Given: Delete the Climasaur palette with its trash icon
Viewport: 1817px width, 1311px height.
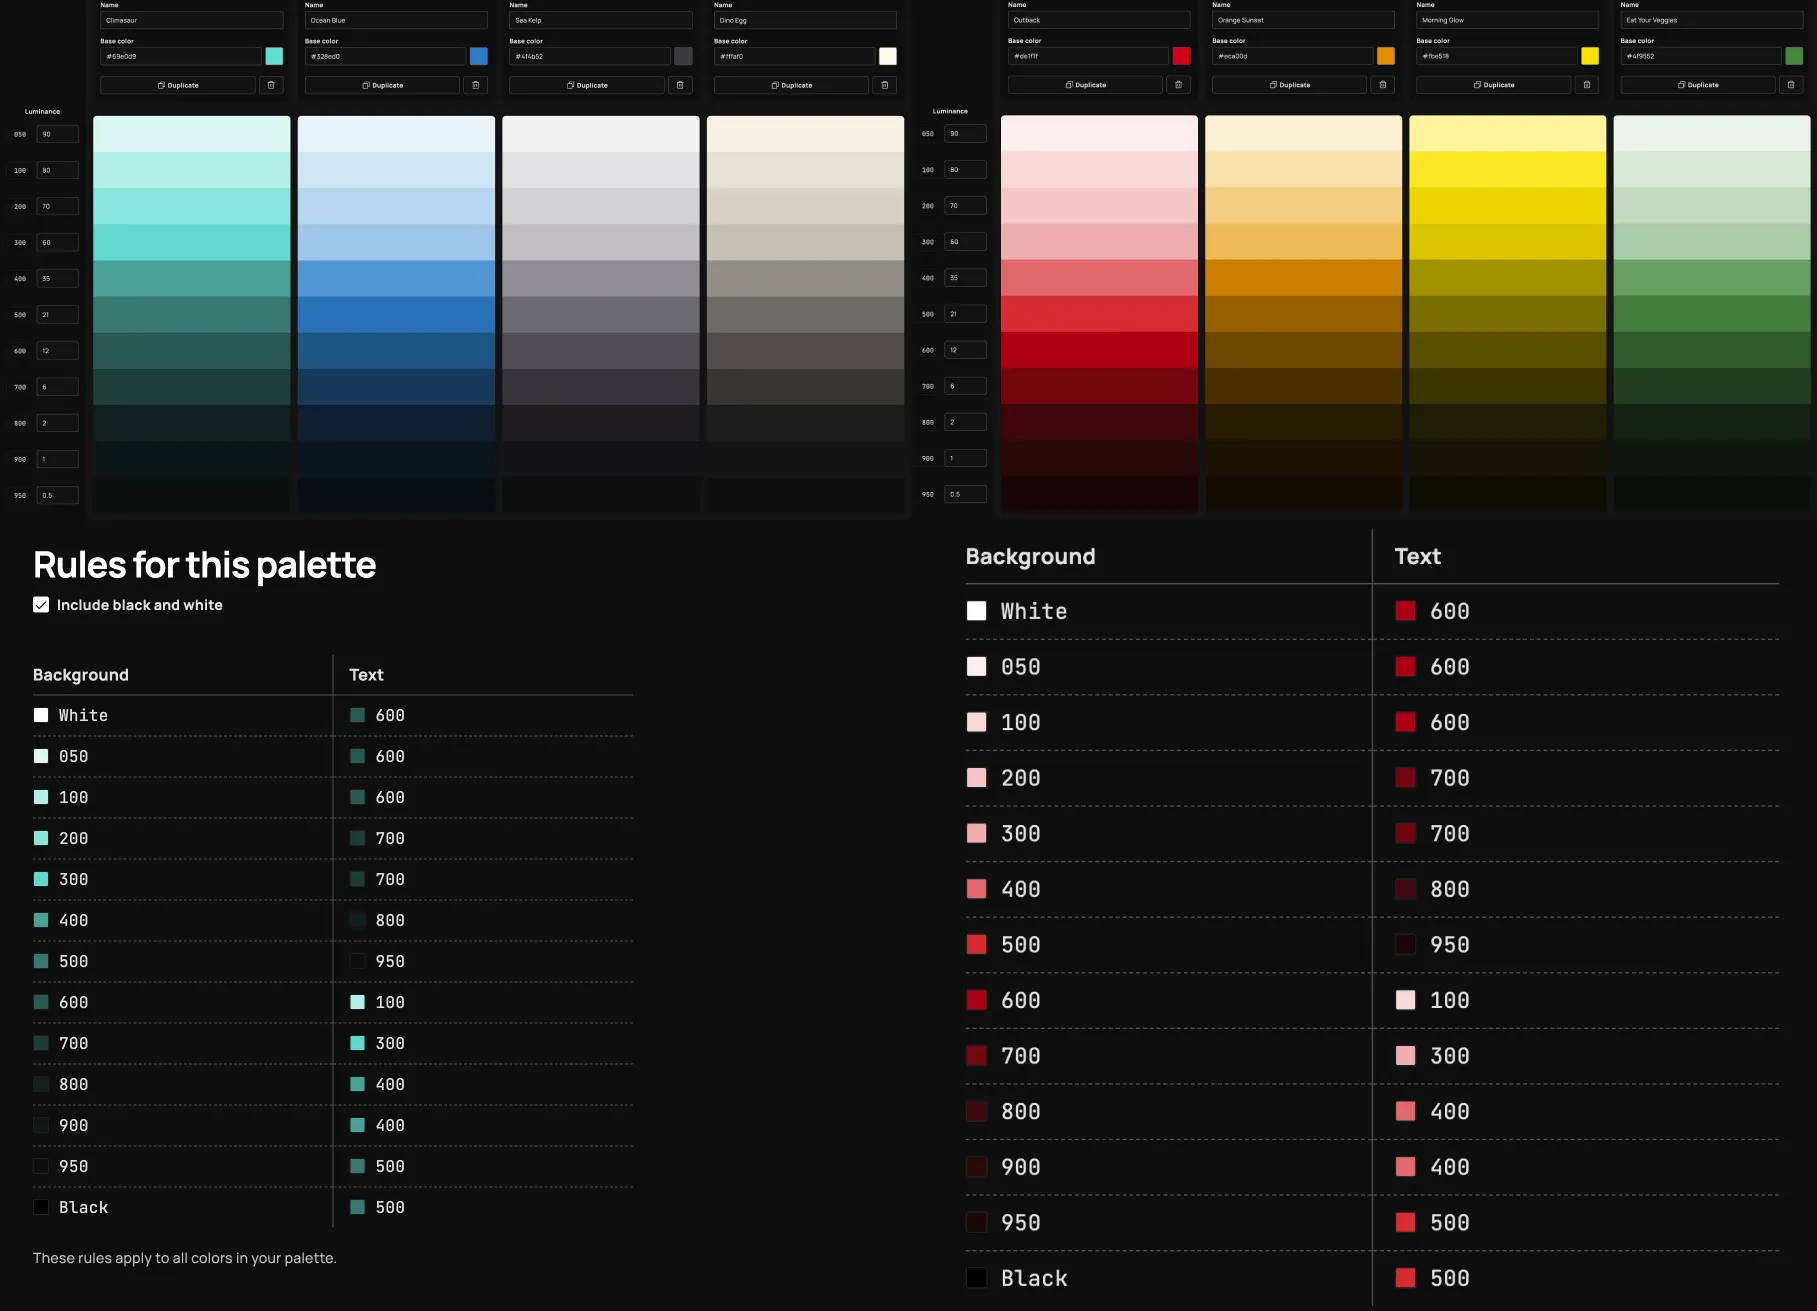Looking at the screenshot, I should coord(271,85).
